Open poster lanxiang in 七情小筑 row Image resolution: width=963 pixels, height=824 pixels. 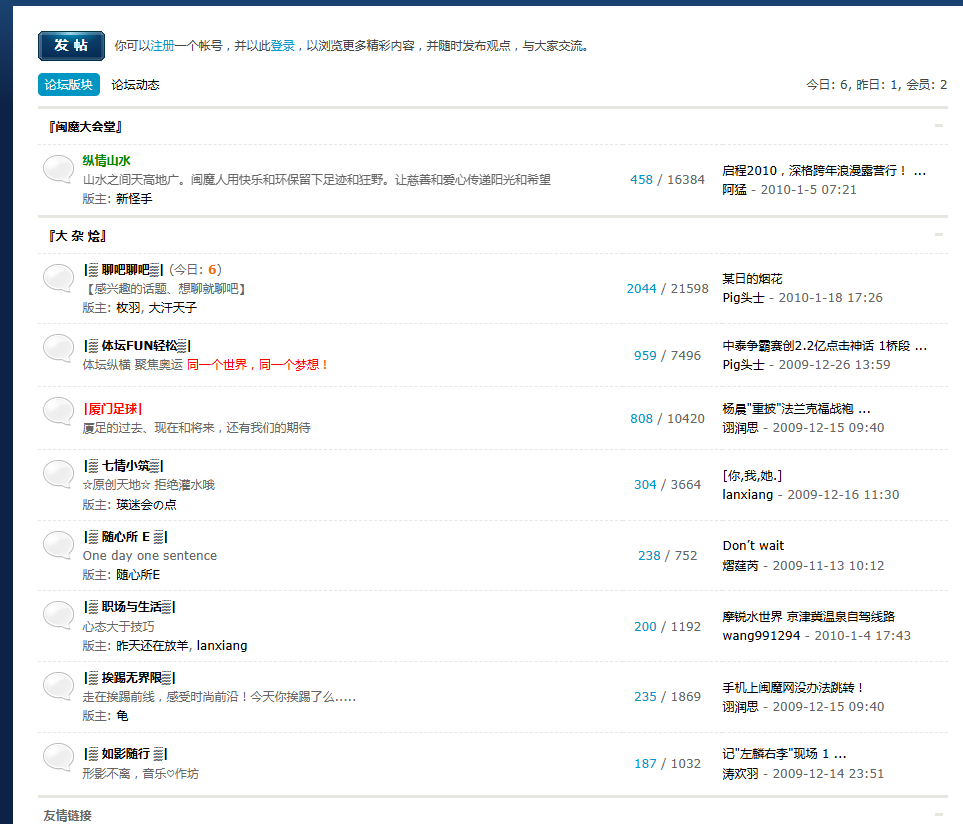click(x=747, y=495)
